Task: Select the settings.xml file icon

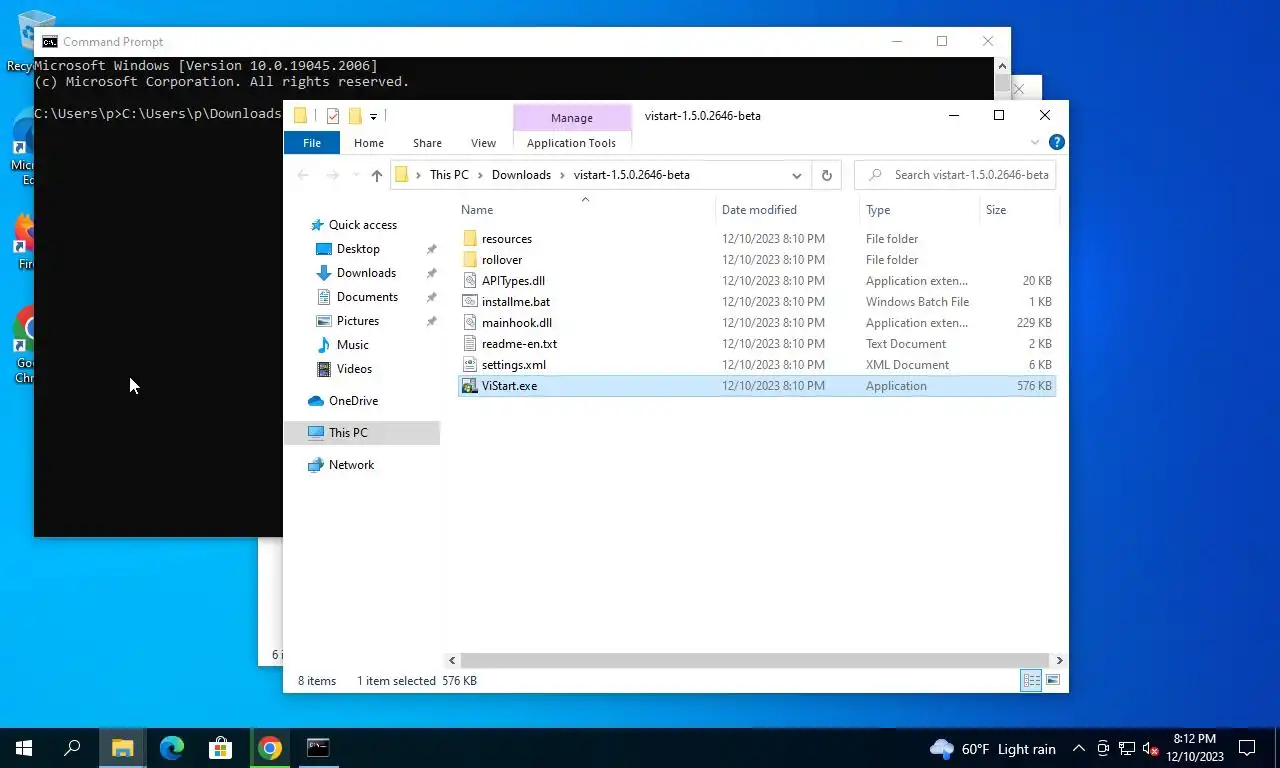Action: pyautogui.click(x=470, y=365)
